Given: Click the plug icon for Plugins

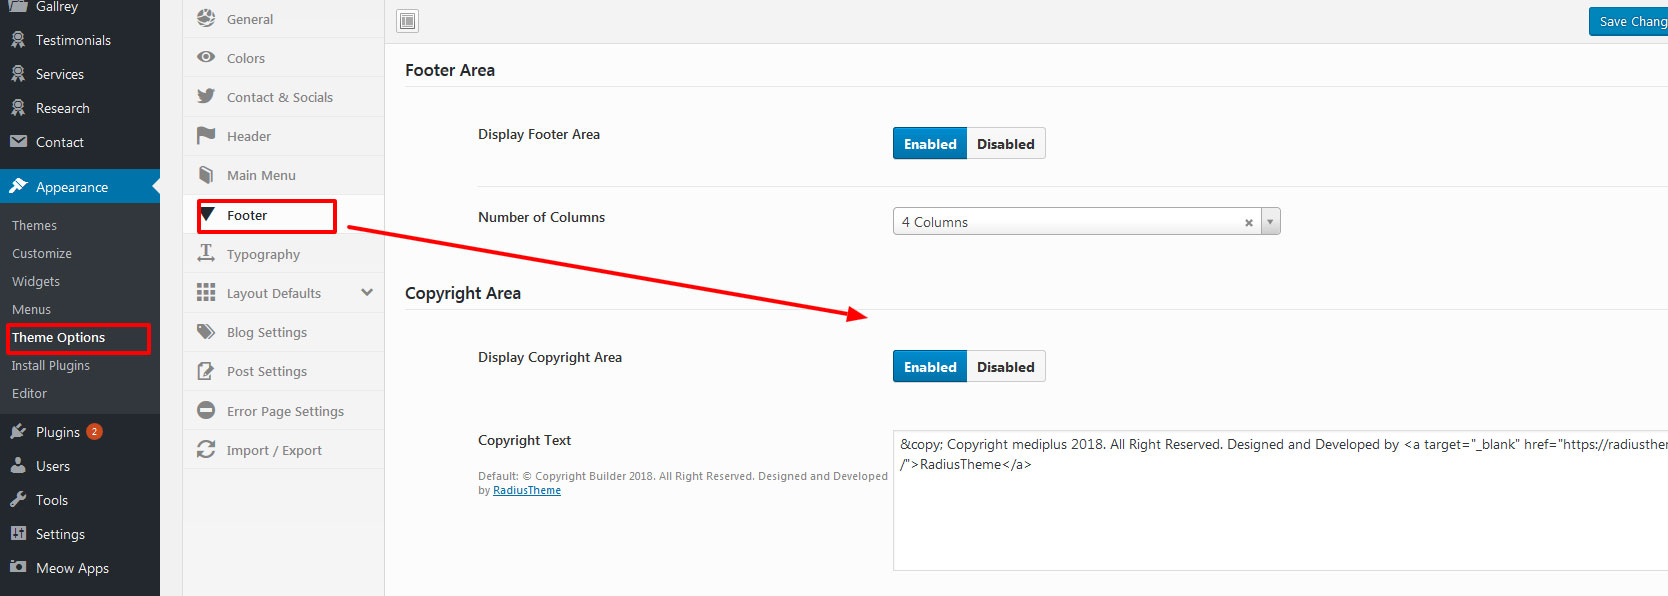Looking at the screenshot, I should point(18,431).
